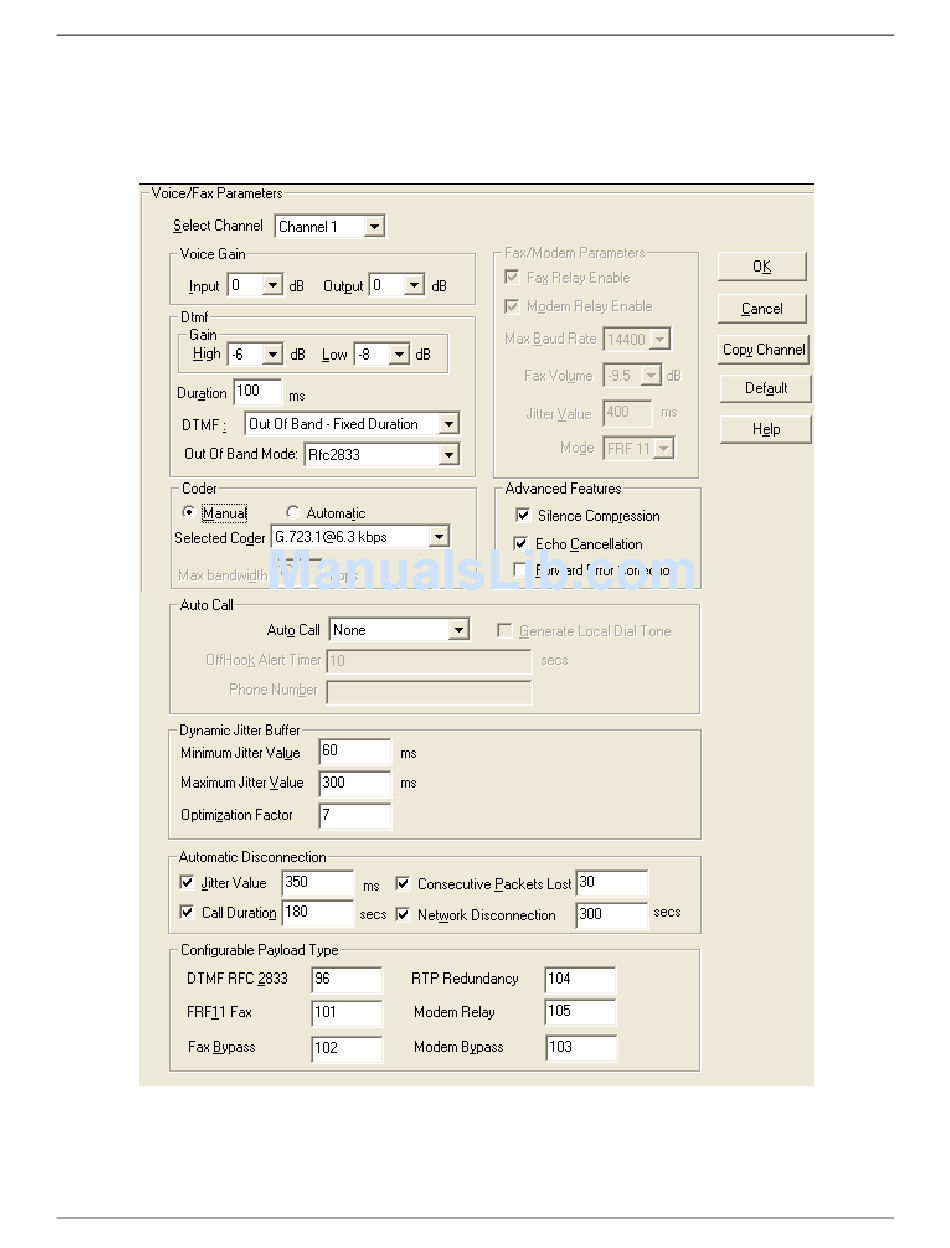This screenshot has height=1248, width=950.
Task: Click the automatic disconnection Jitter Value field
Action: coord(318,883)
